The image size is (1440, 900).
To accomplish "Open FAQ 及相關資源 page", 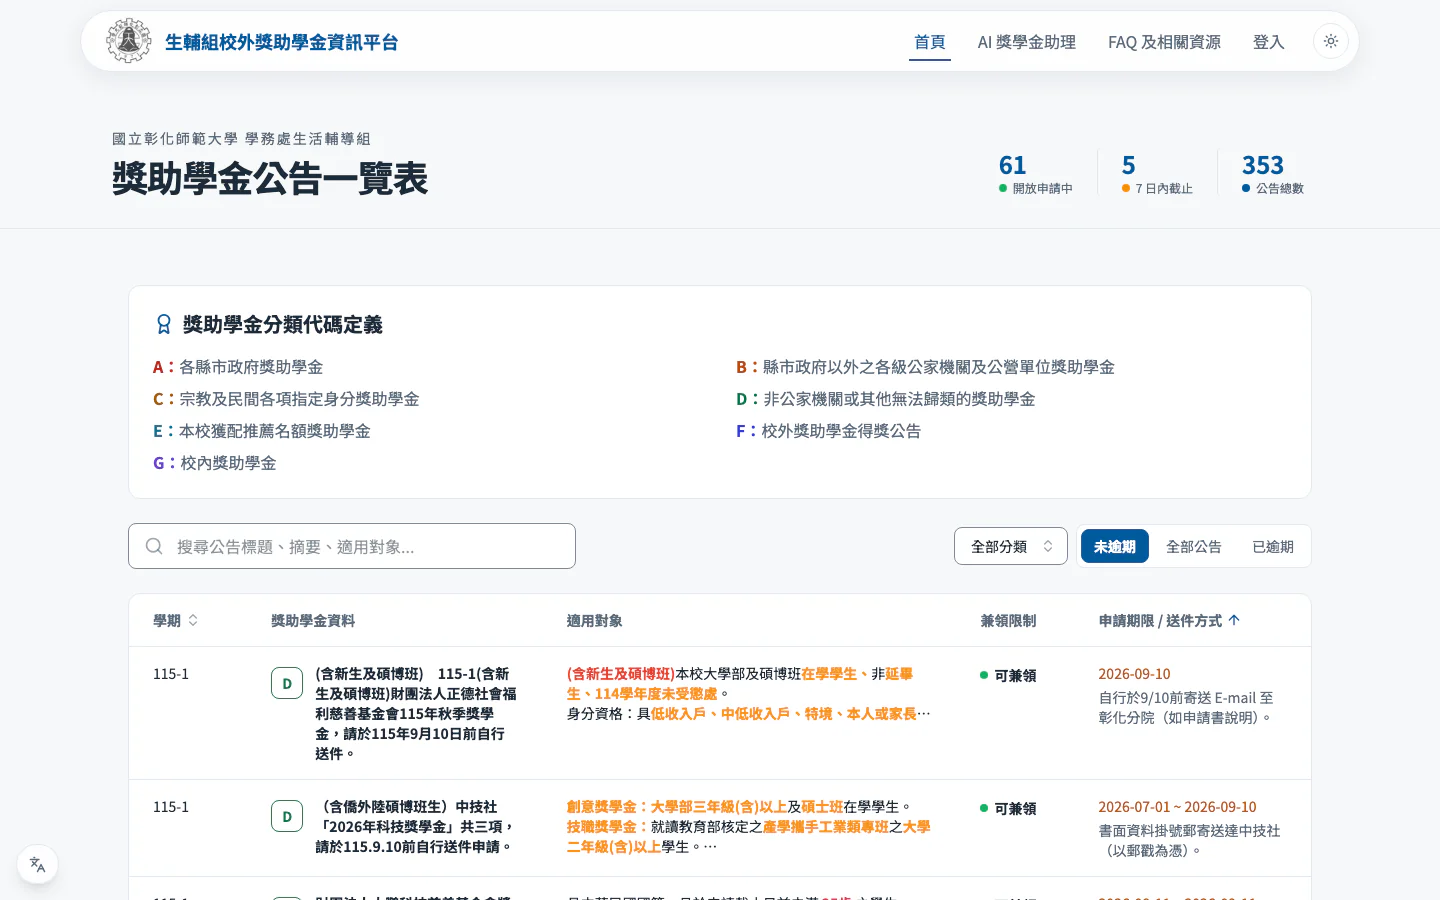I will point(1164,42).
